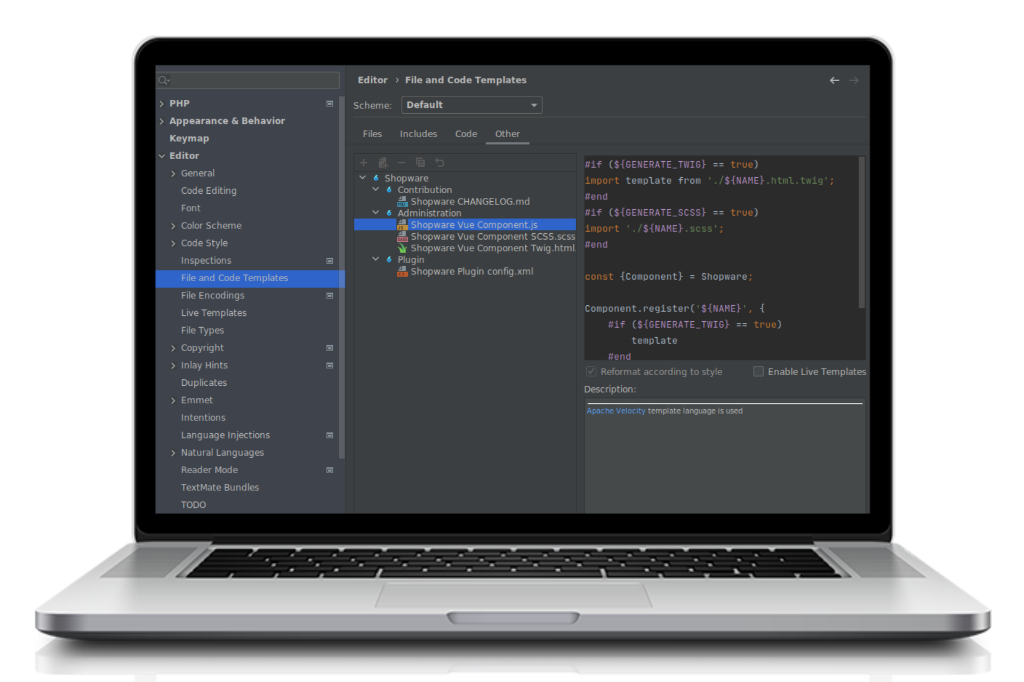
Task: Collapse the Editor settings section
Action: click(x=162, y=156)
